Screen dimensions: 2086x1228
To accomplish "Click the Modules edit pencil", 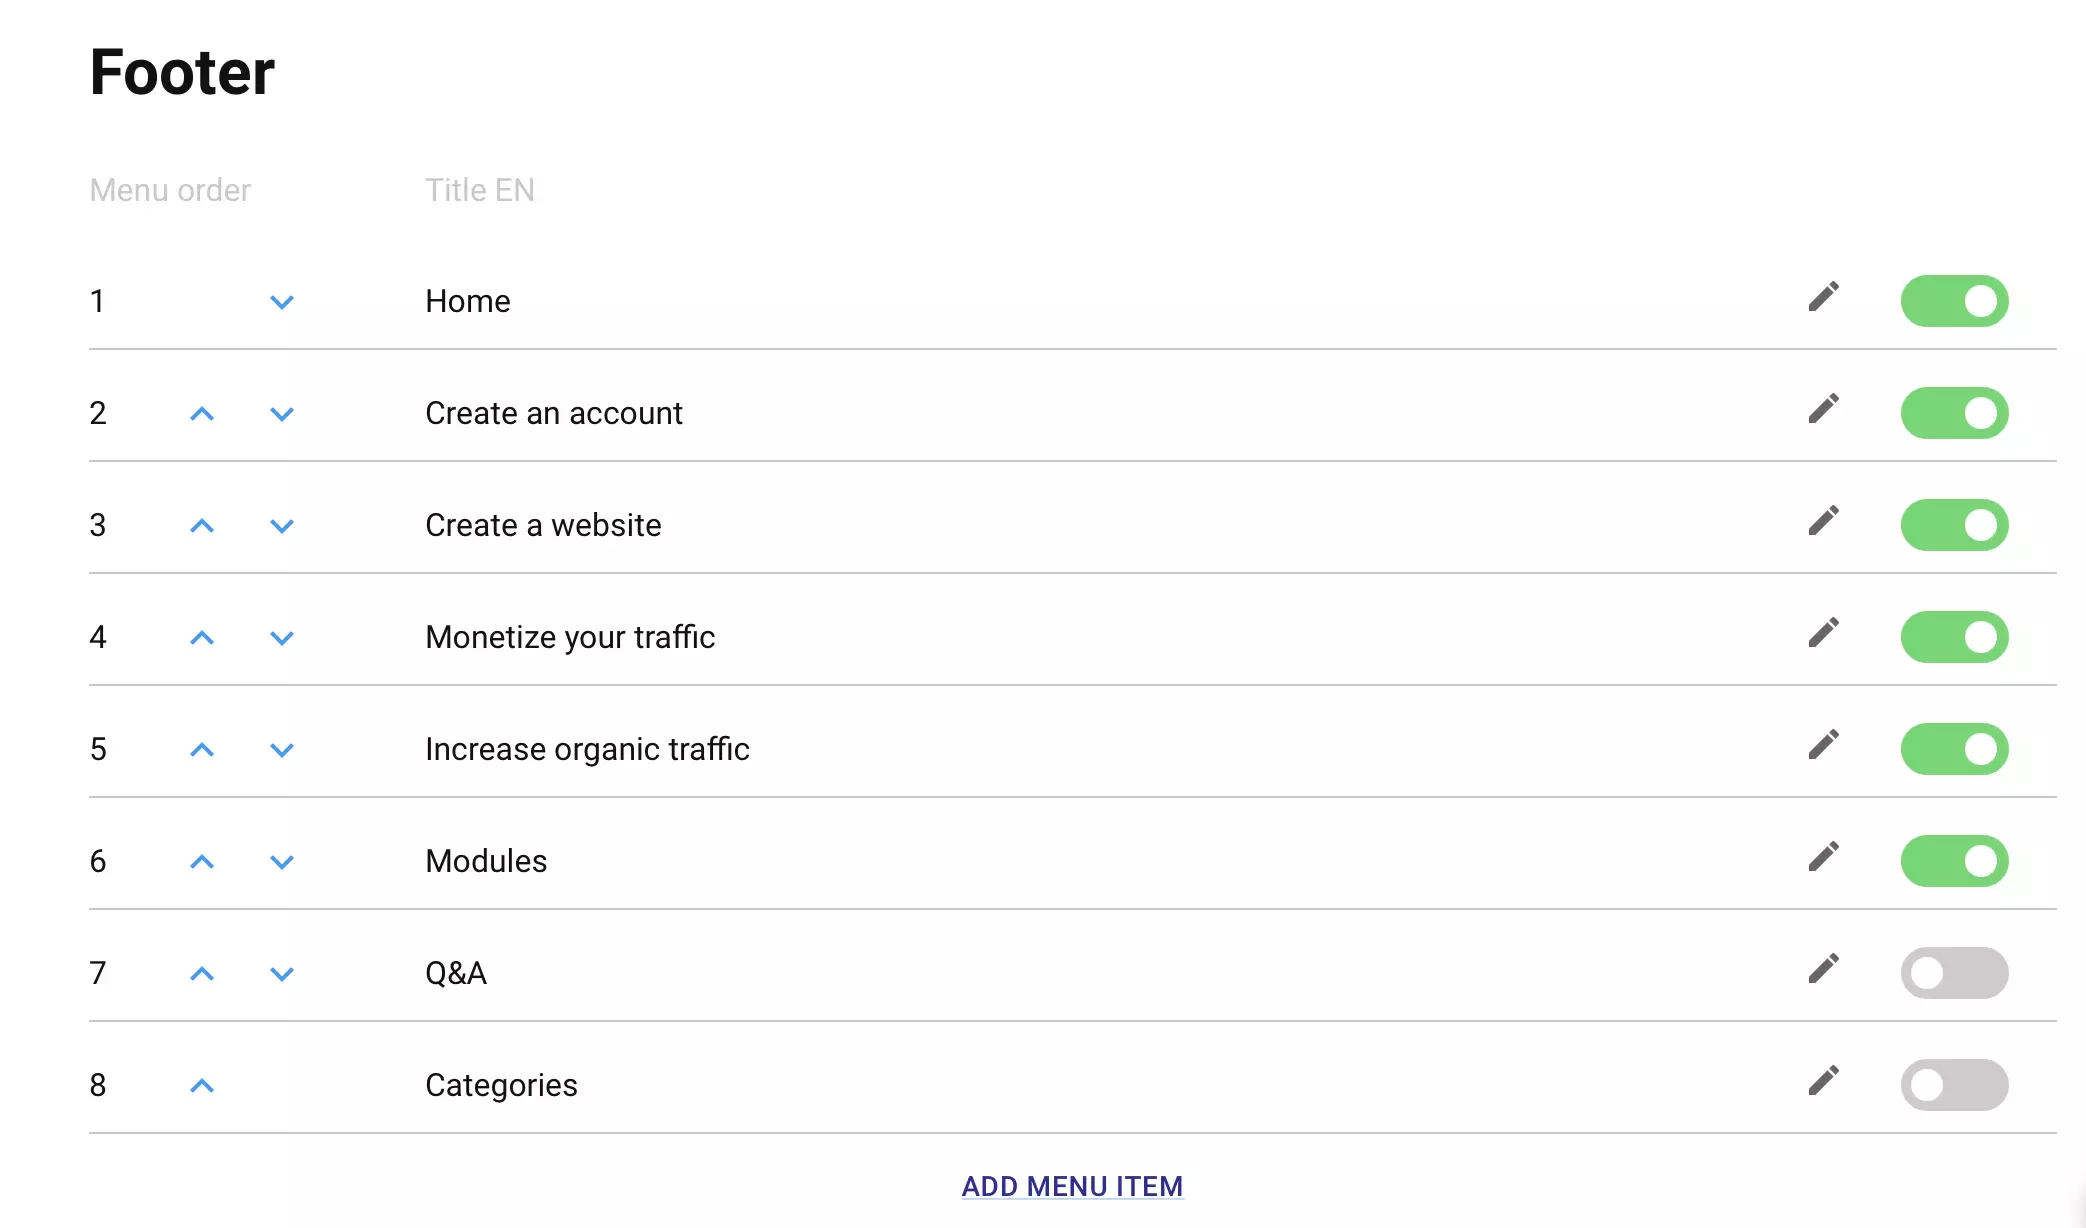I will [1823, 857].
